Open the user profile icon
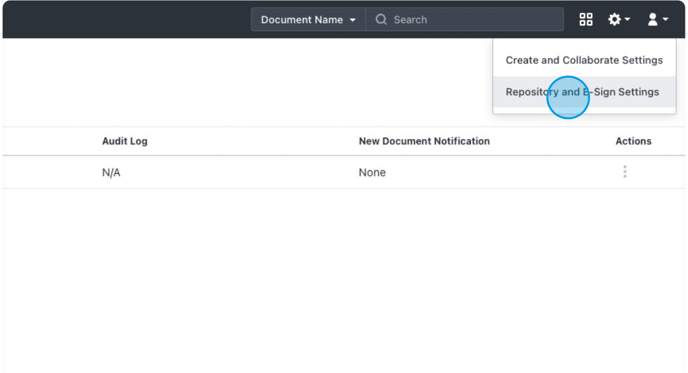 (652, 19)
